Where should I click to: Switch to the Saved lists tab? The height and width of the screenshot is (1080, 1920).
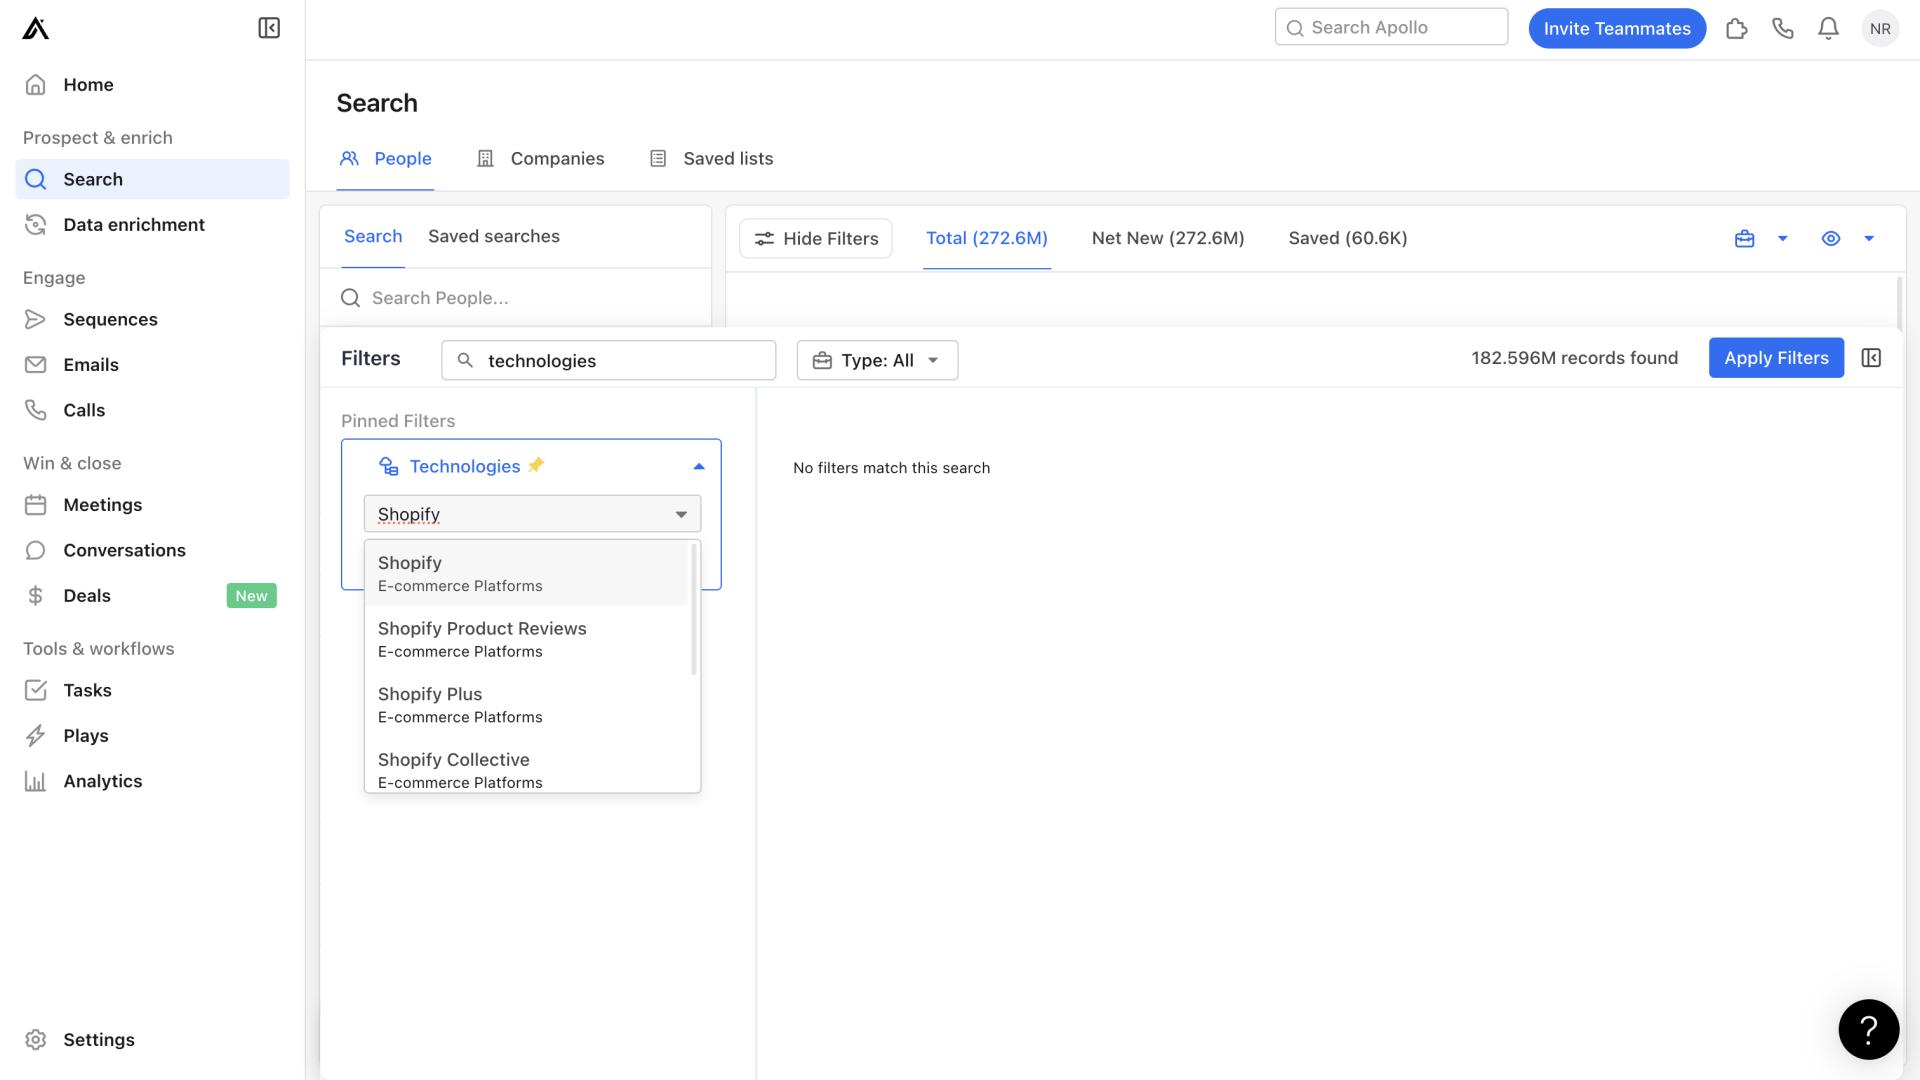pyautogui.click(x=711, y=159)
